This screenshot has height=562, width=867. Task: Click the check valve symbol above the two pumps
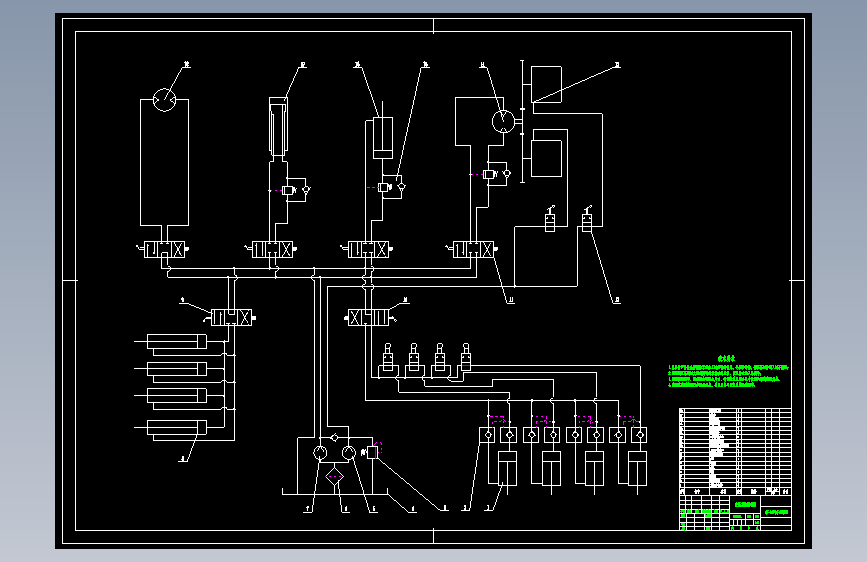click(335, 438)
